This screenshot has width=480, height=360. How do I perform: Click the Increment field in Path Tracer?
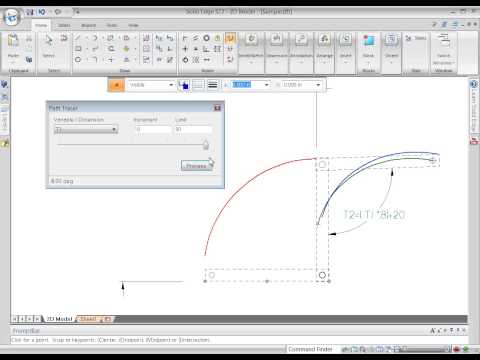(x=153, y=129)
